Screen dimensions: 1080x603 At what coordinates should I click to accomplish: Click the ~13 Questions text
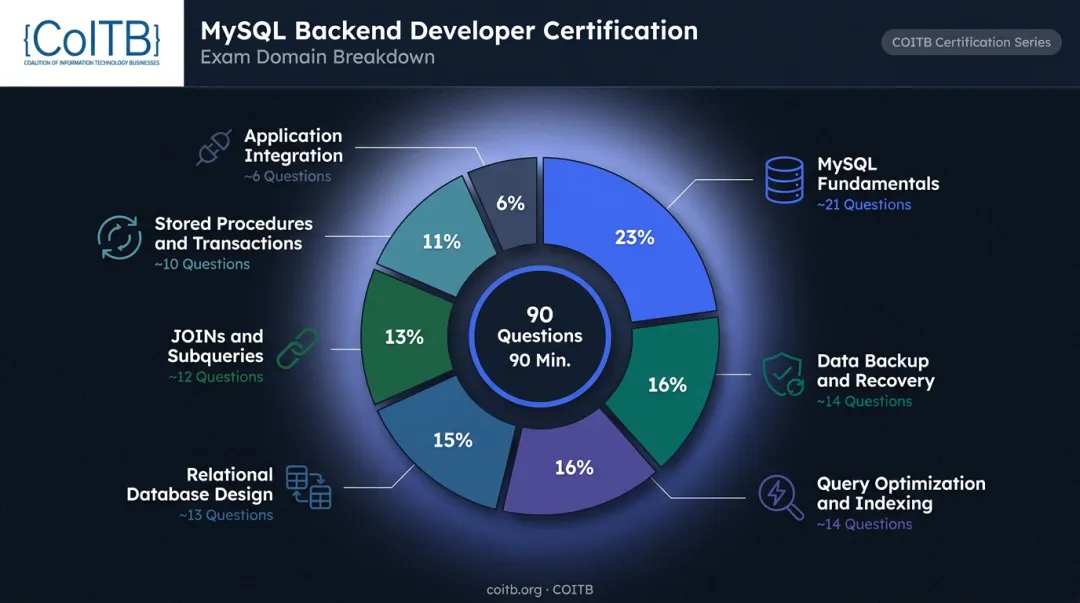[x=227, y=515]
